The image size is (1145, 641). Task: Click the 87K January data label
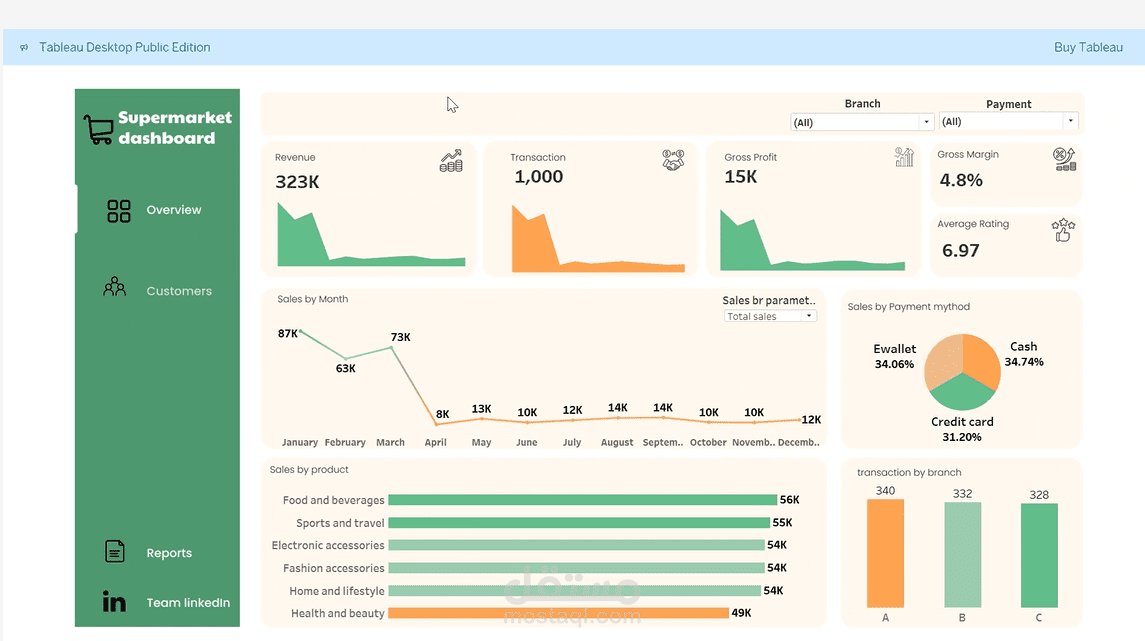tap(288, 334)
